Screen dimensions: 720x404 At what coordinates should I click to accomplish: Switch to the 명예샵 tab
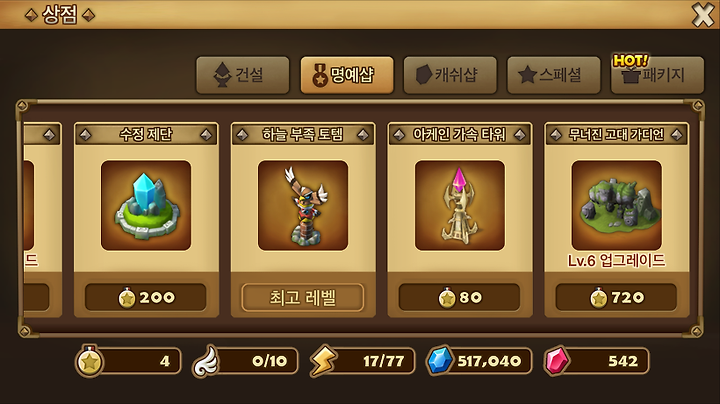coord(347,75)
